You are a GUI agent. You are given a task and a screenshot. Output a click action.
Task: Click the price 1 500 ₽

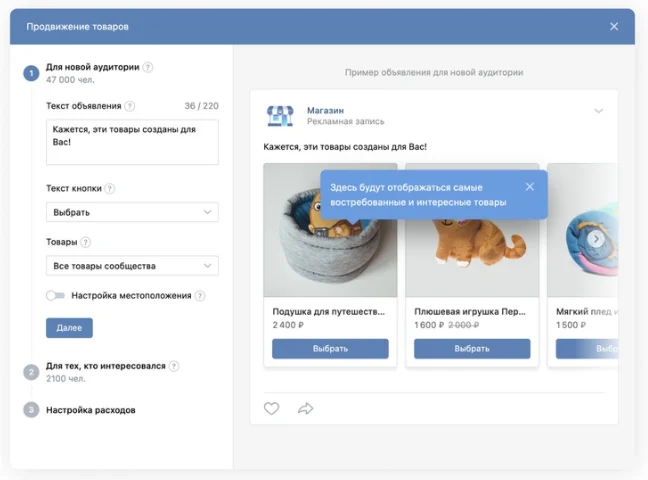[571, 325]
